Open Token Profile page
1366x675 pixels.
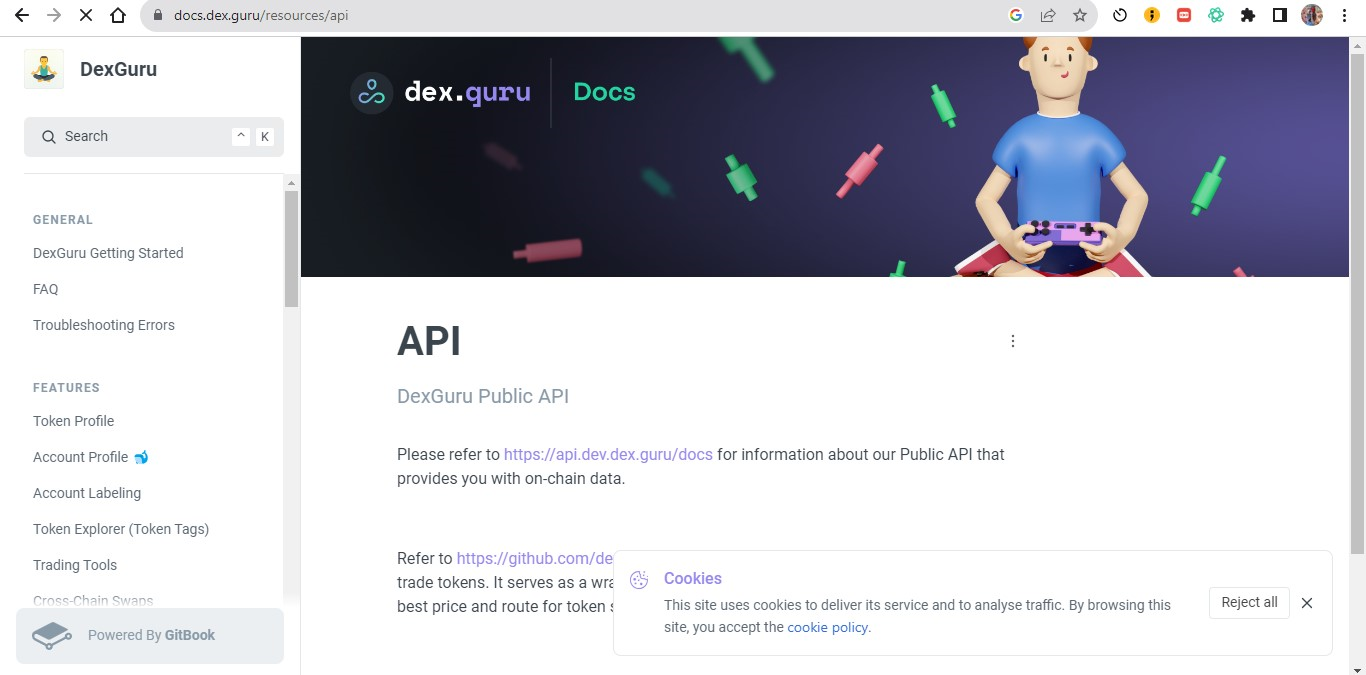point(74,421)
